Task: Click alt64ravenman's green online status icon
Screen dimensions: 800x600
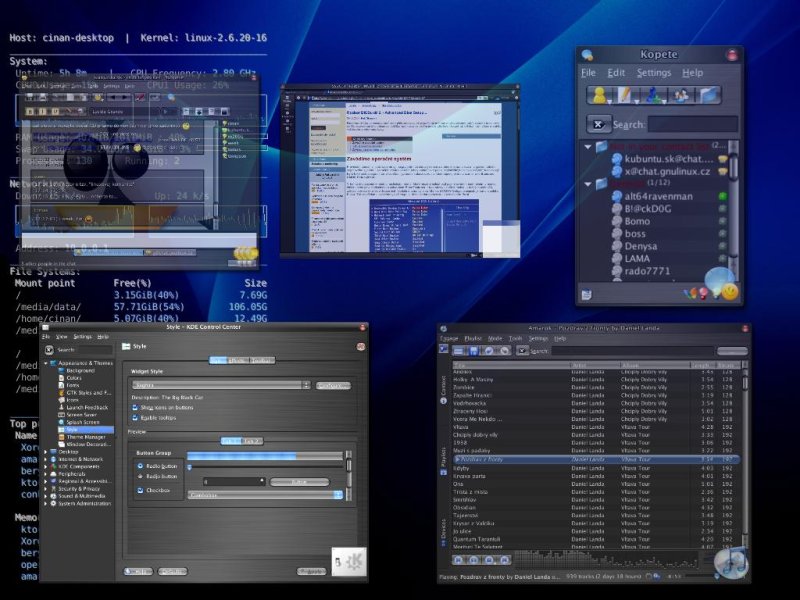Action: [722, 196]
